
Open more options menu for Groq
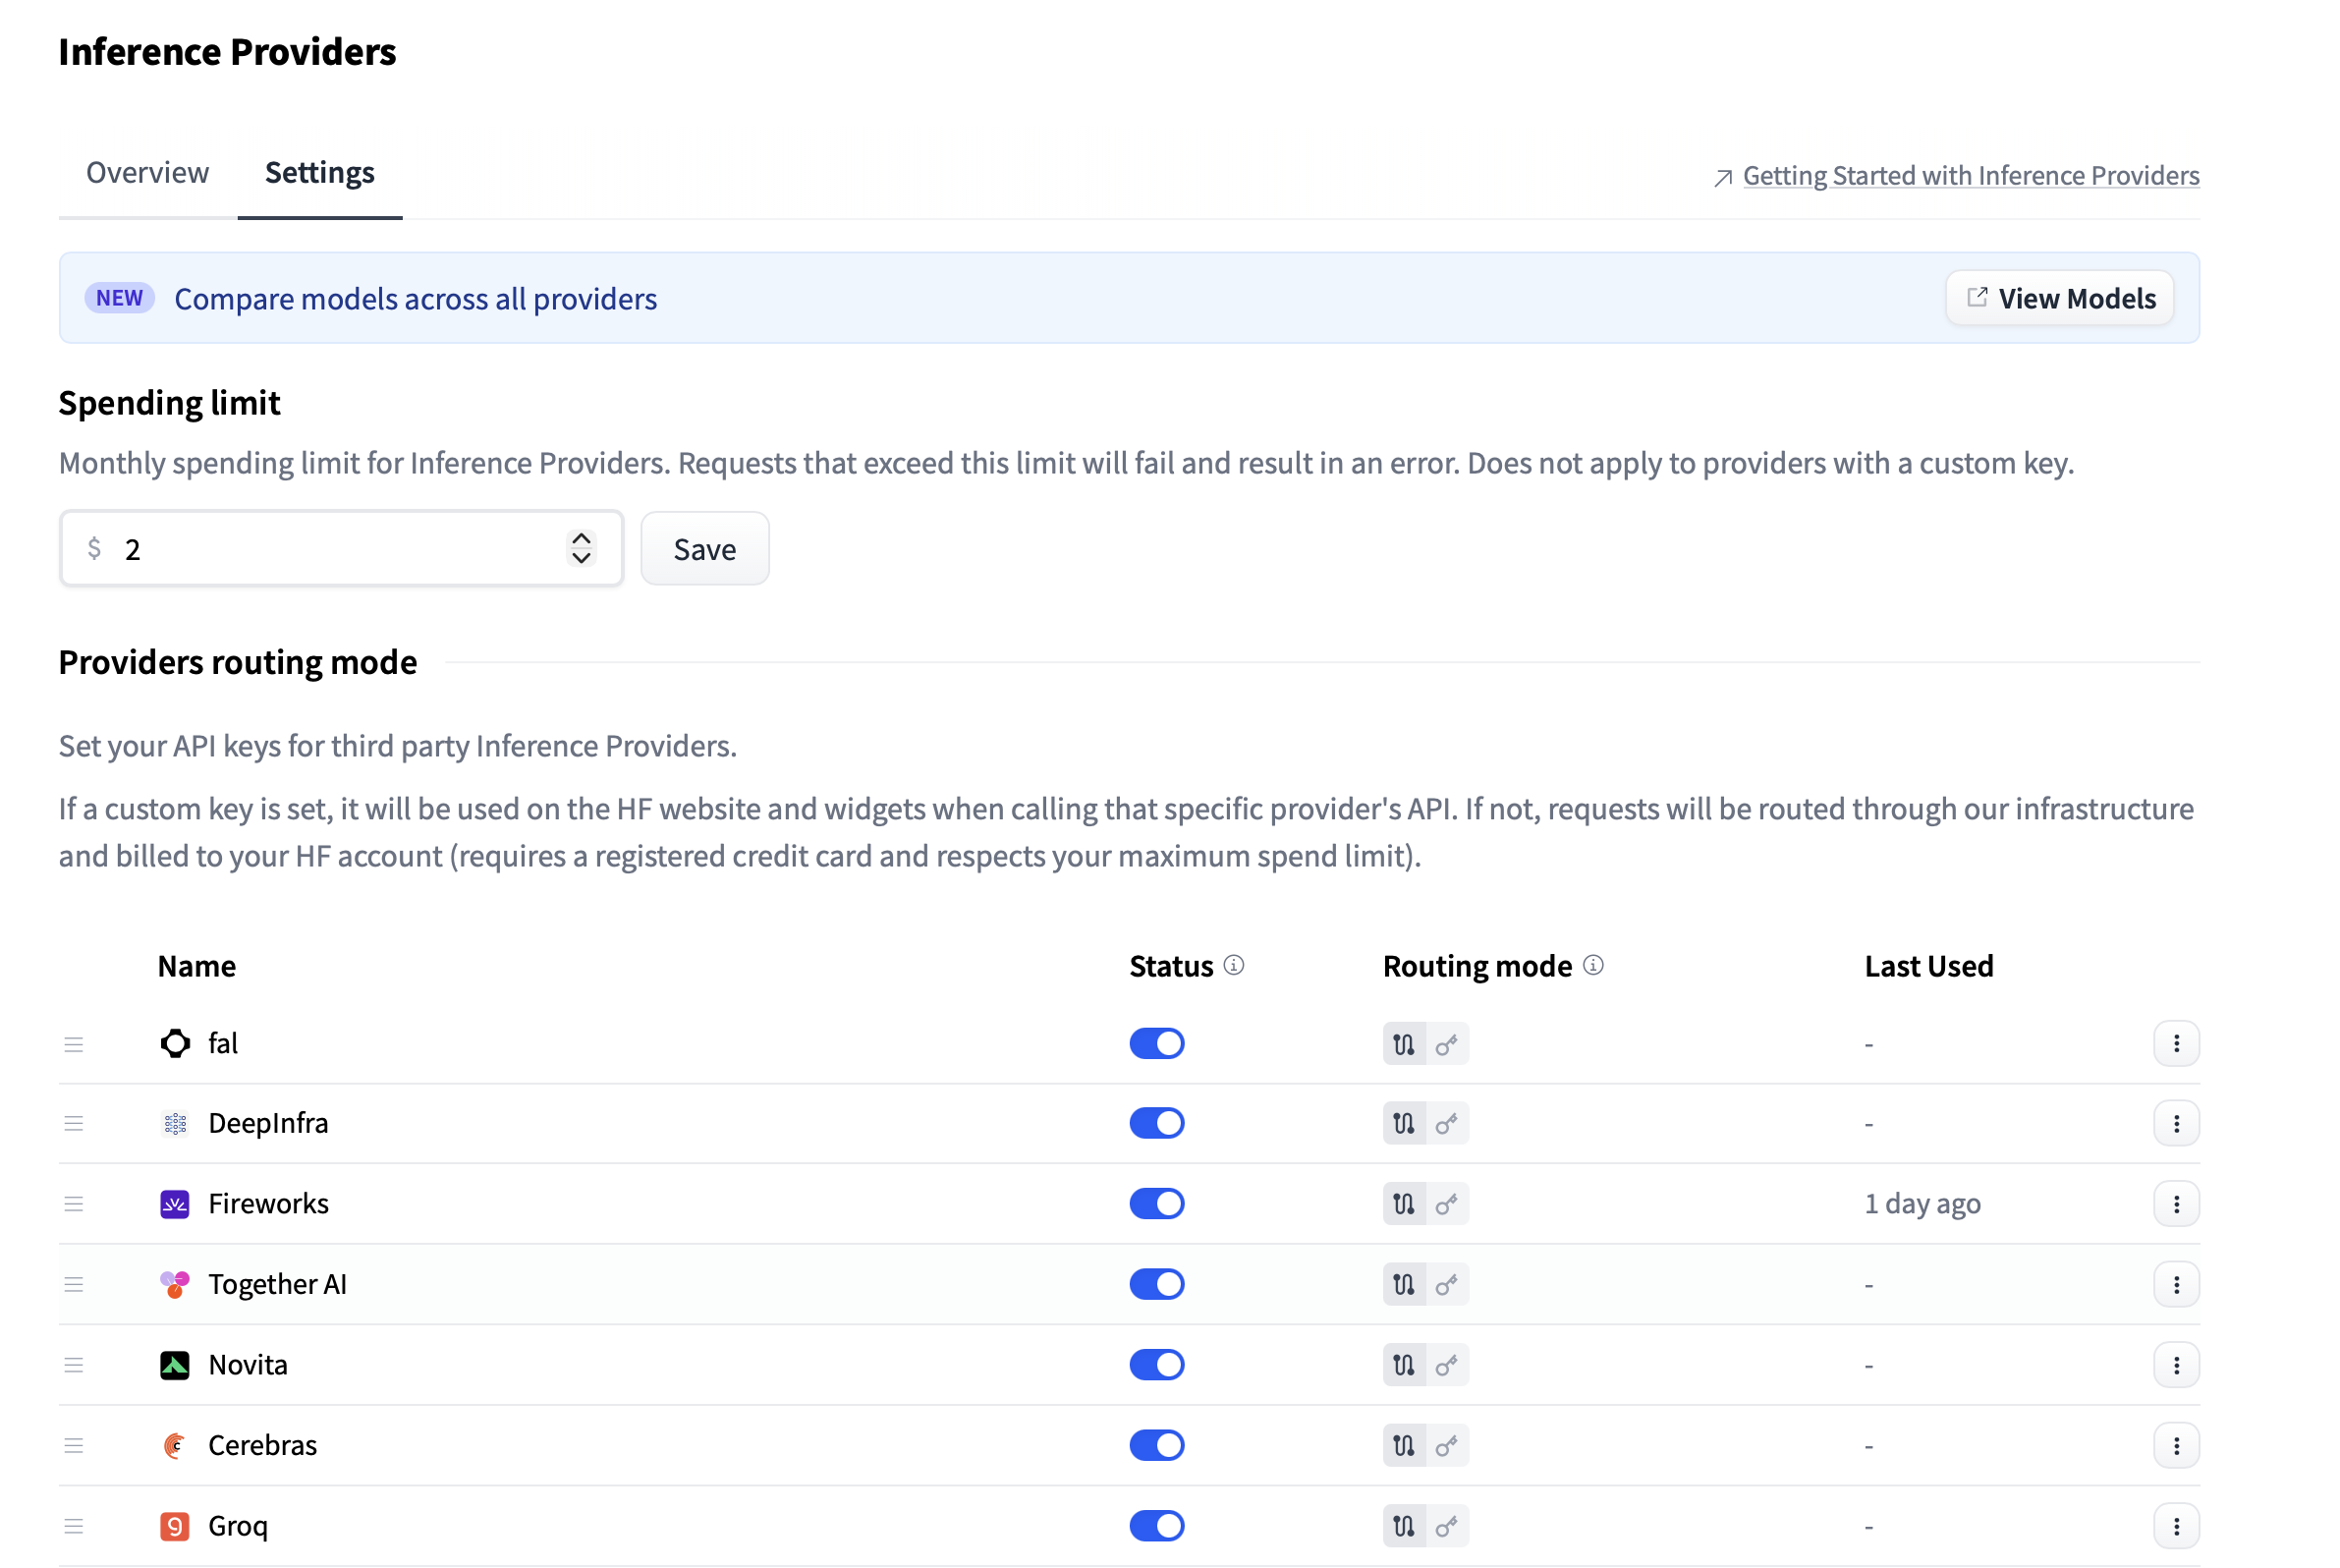[2176, 1526]
